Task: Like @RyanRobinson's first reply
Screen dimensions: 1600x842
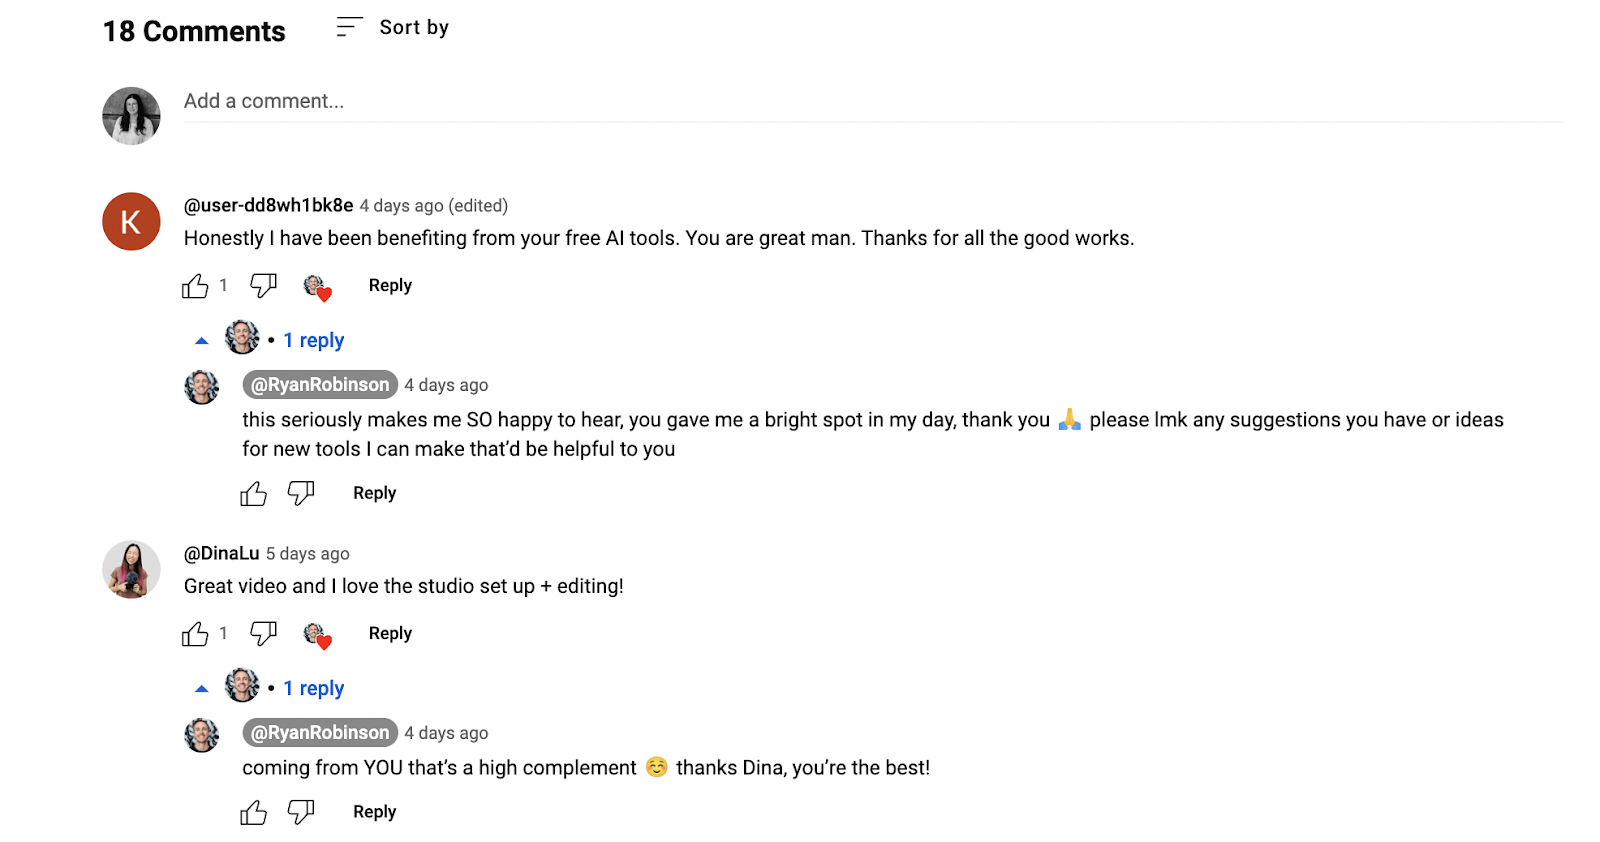Action: tap(253, 493)
